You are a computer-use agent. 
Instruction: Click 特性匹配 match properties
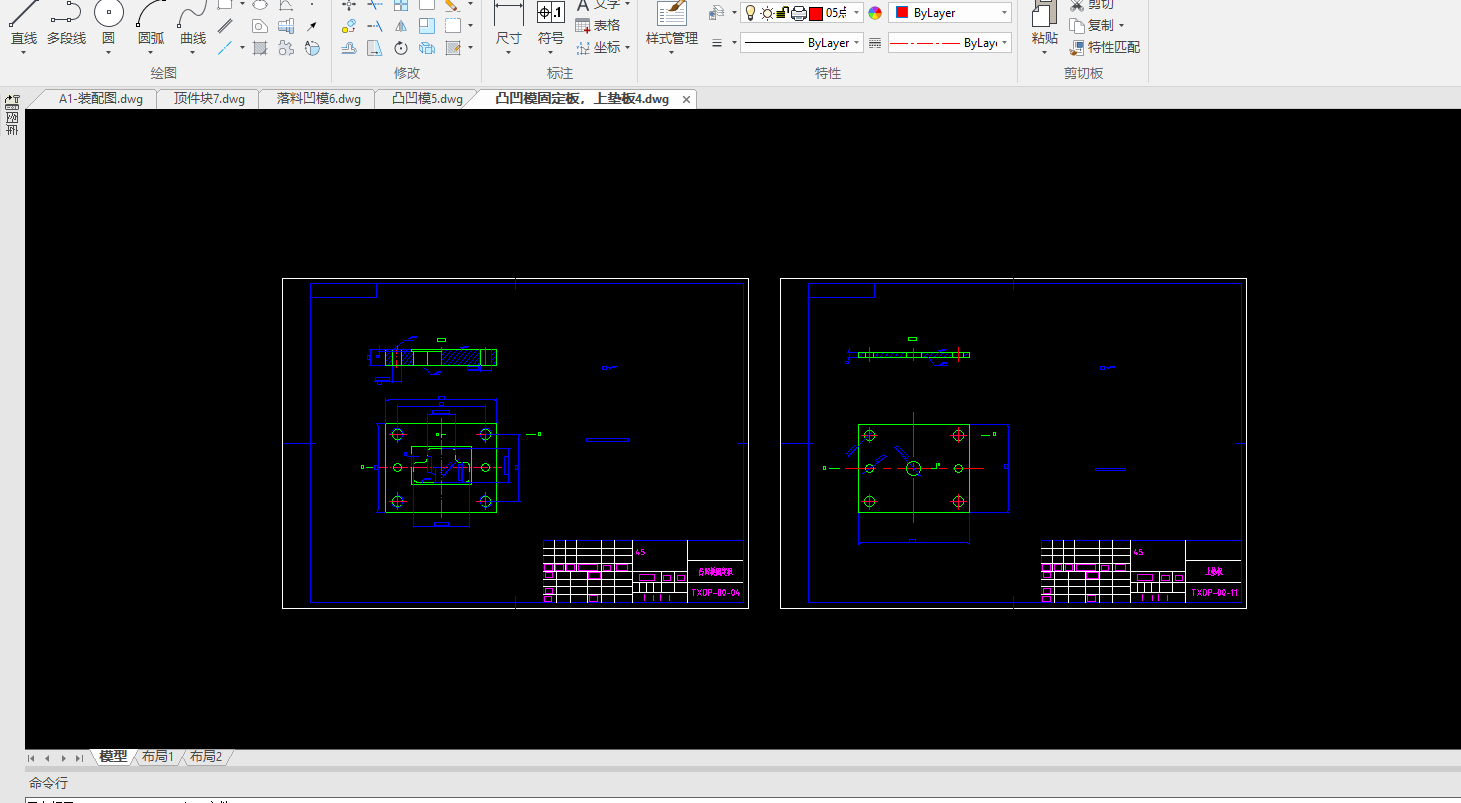point(1104,47)
